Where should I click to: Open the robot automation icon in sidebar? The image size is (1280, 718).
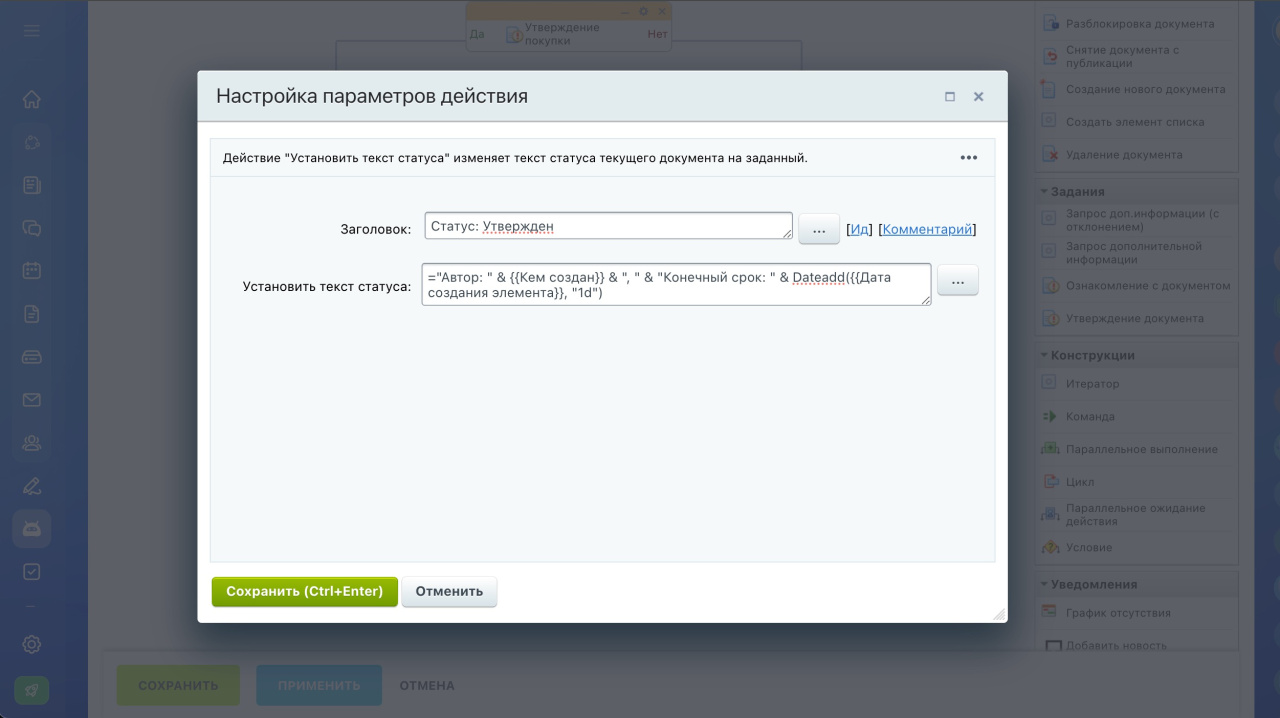coord(32,529)
